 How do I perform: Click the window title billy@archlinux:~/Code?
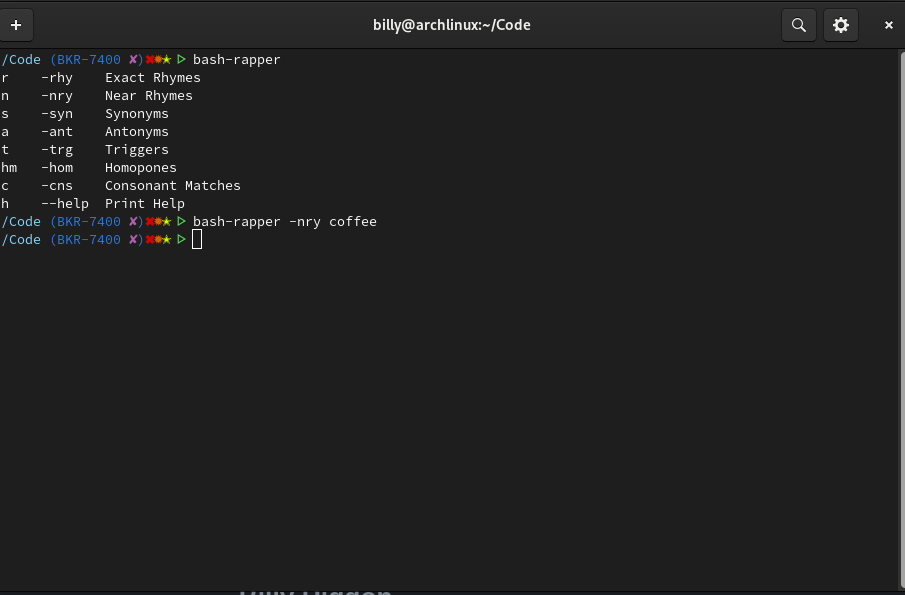(x=451, y=25)
